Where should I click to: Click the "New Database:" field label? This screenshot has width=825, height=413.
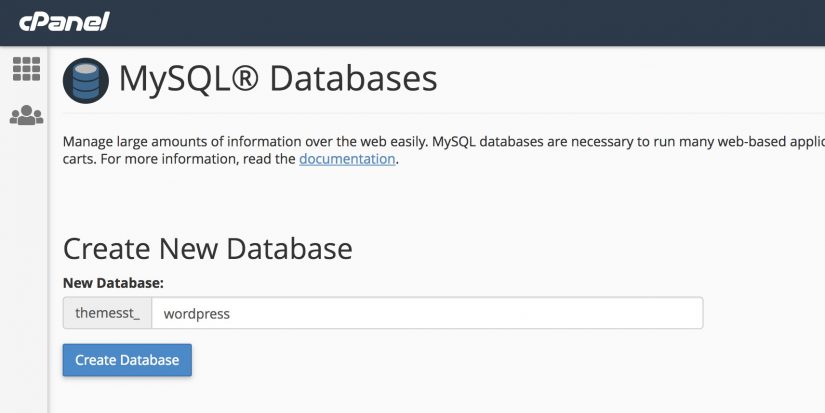(x=113, y=283)
